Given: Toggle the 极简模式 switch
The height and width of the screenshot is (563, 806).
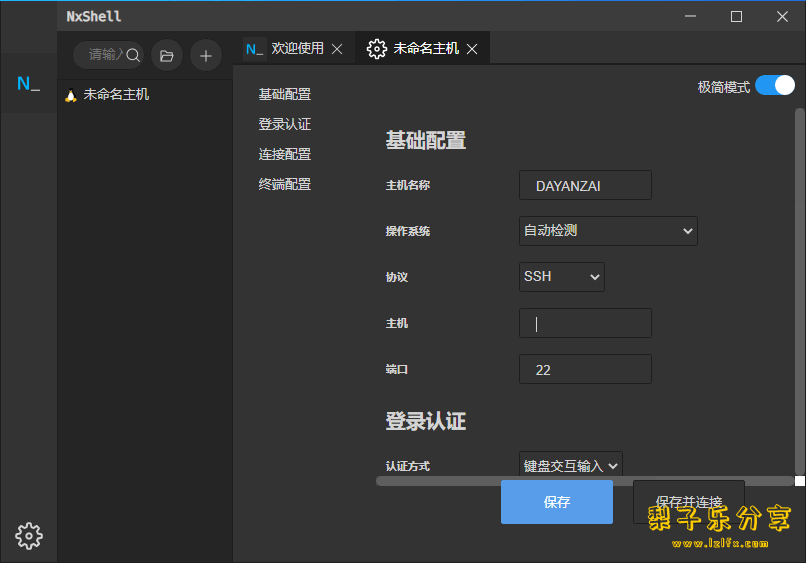Looking at the screenshot, I should (775, 85).
